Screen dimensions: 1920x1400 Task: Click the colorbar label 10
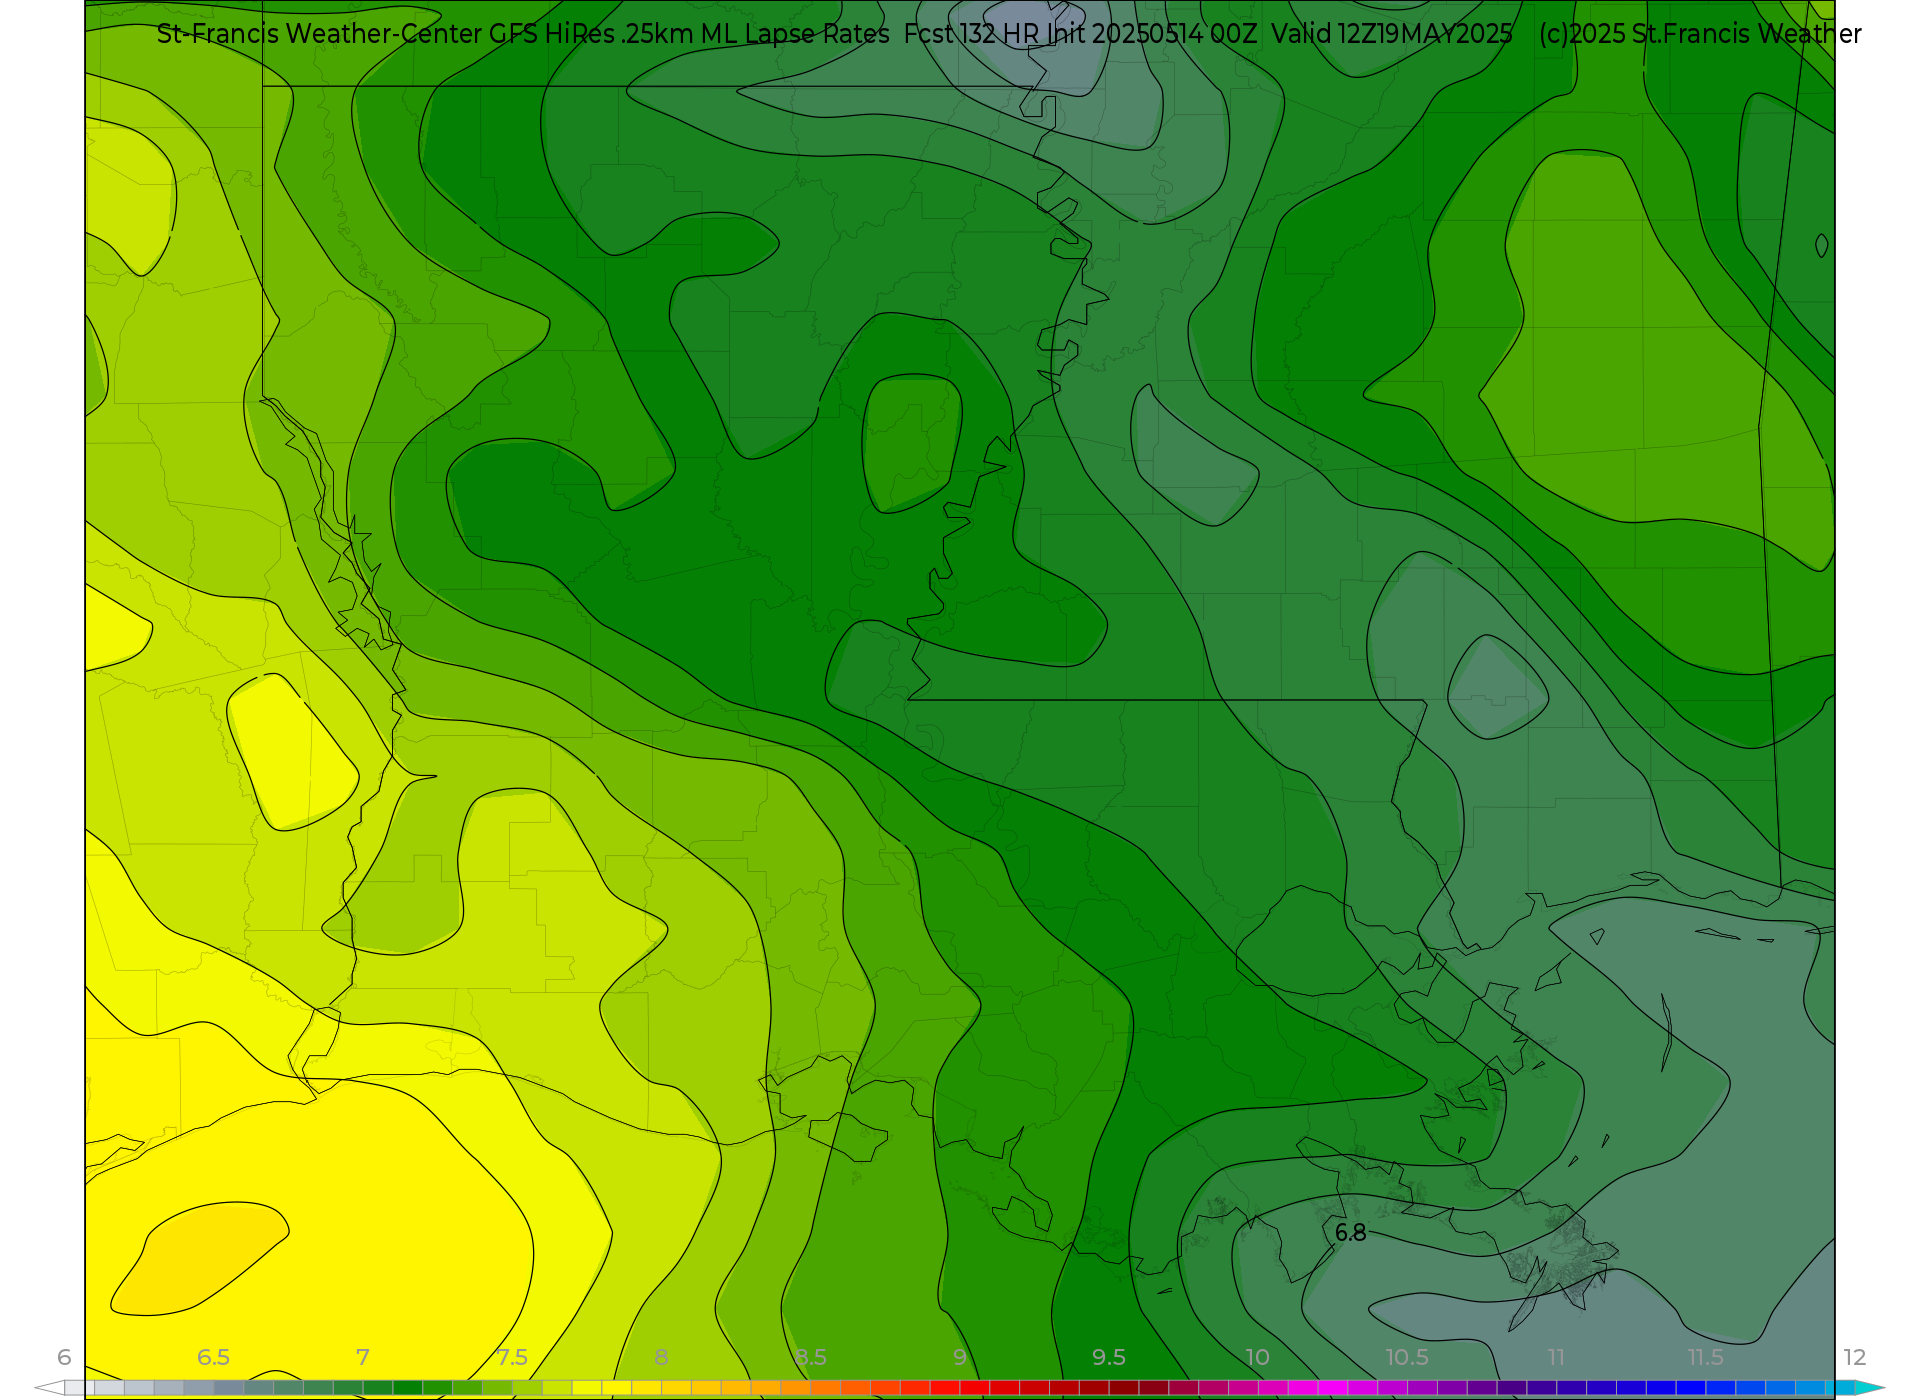[1258, 1357]
